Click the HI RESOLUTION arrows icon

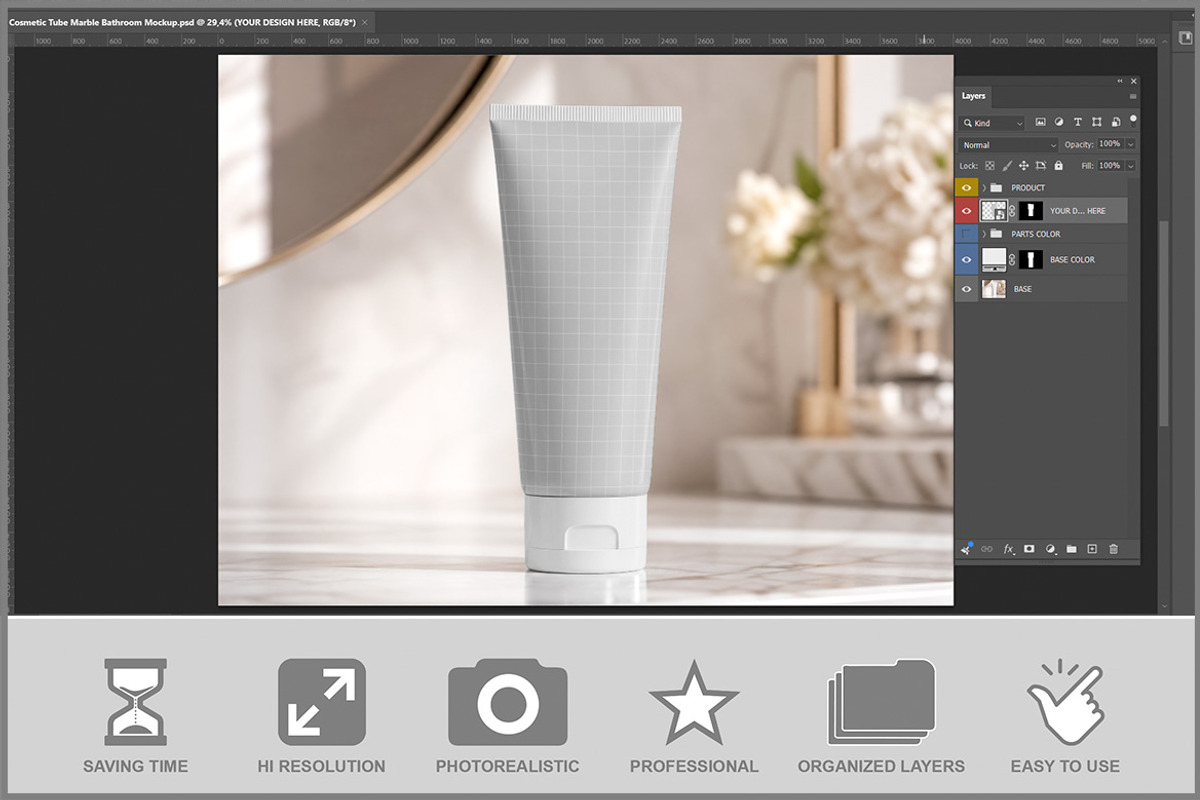[321, 701]
